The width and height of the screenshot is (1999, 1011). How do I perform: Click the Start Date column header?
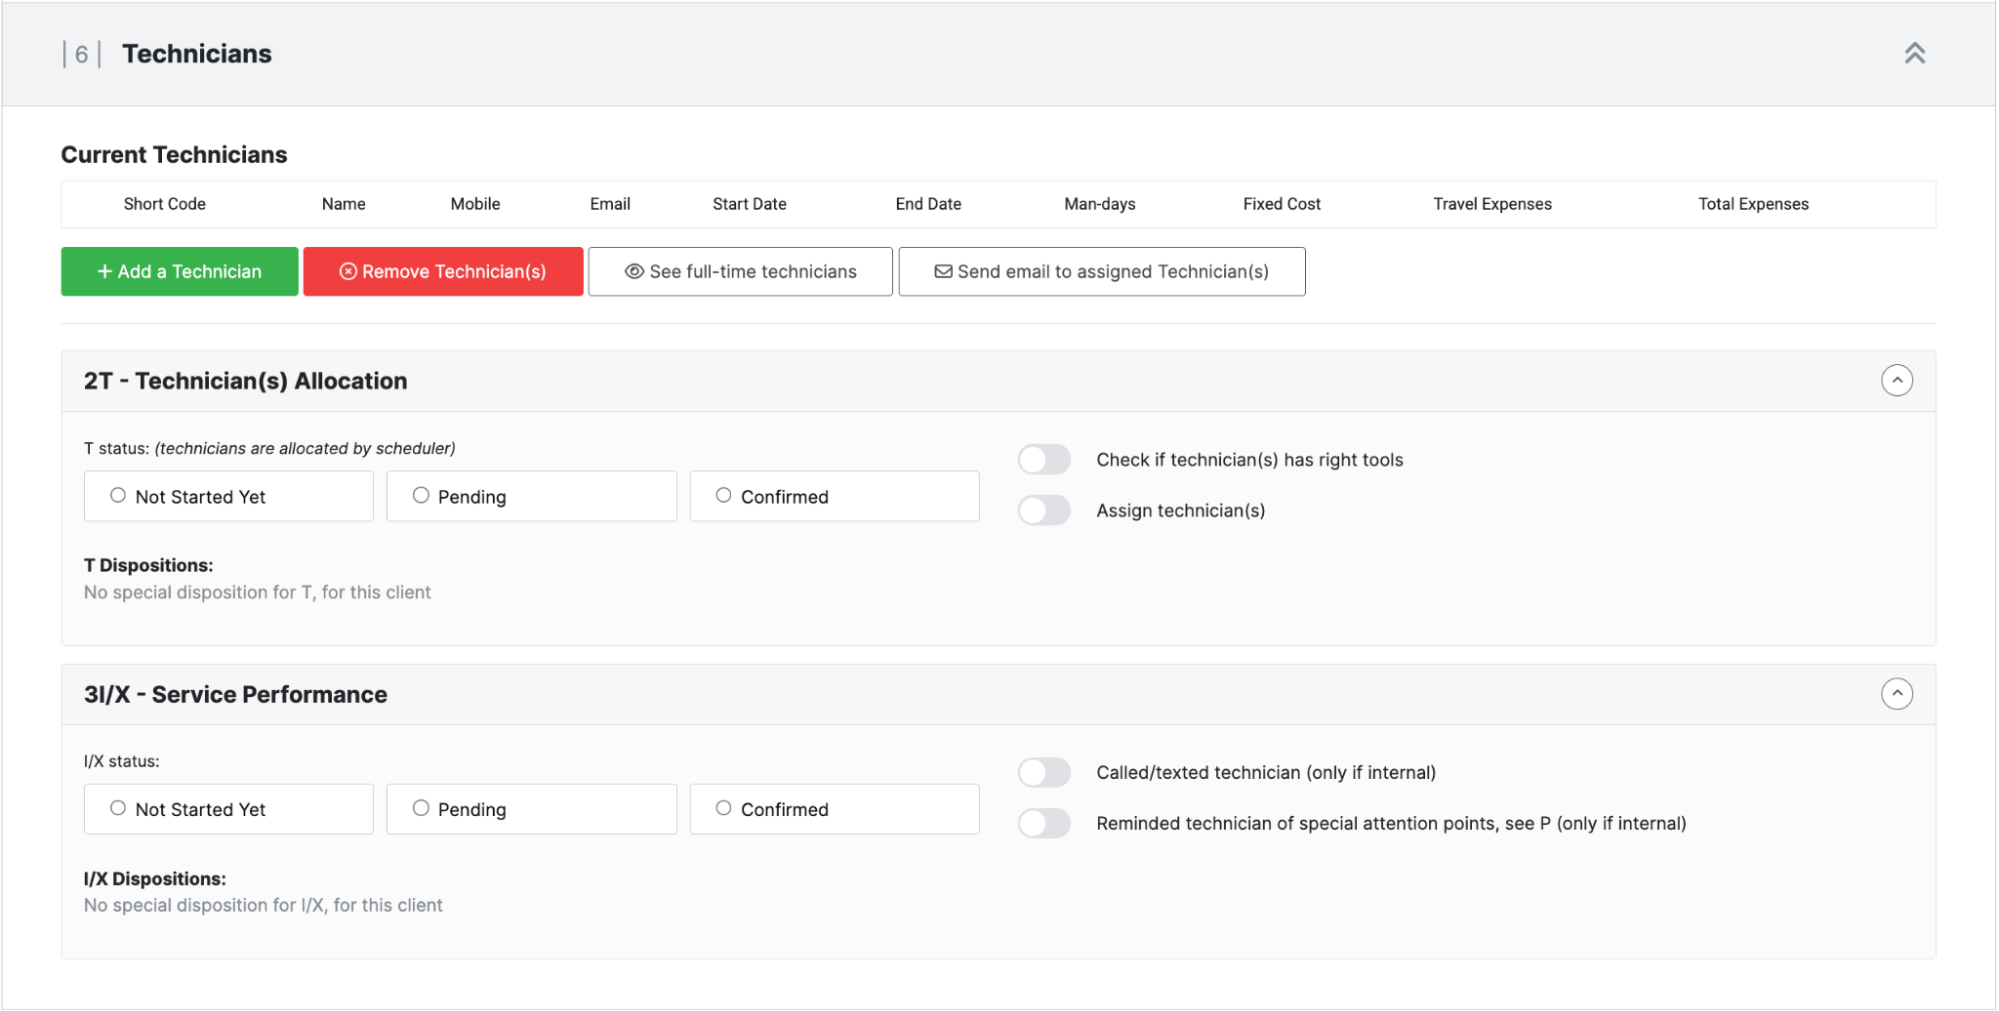click(749, 204)
